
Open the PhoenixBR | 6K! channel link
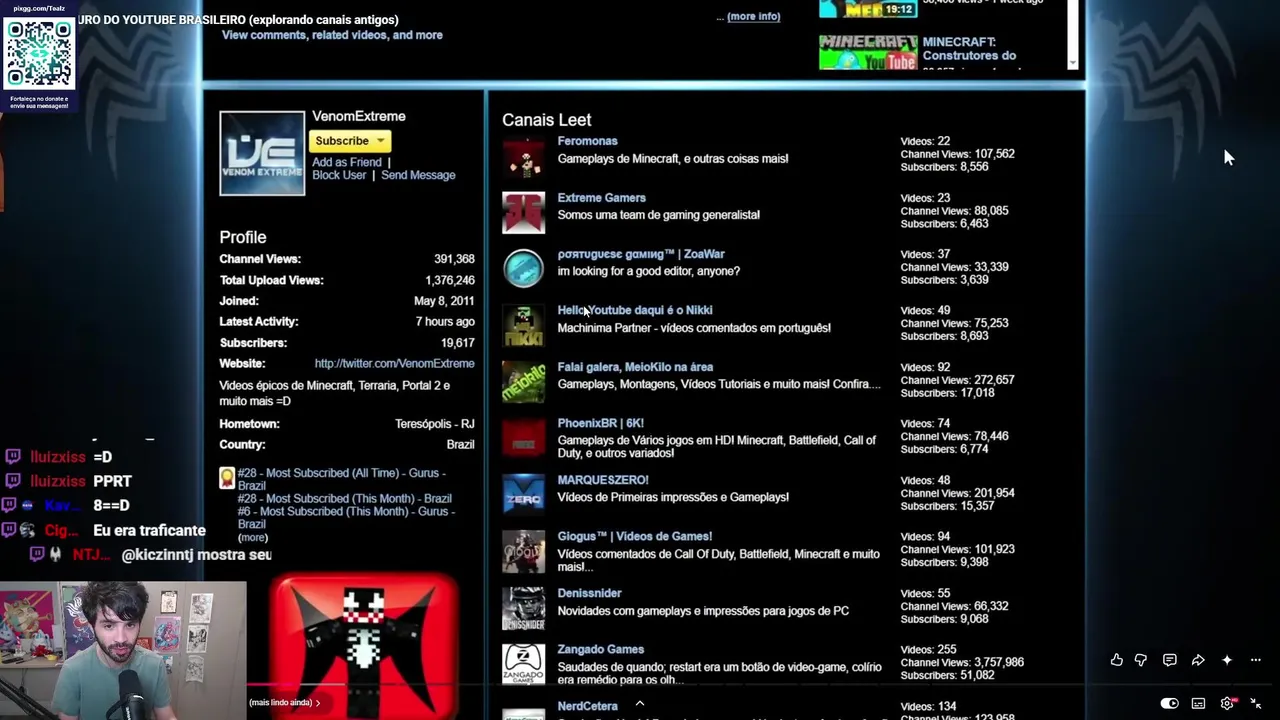pyautogui.click(x=600, y=423)
